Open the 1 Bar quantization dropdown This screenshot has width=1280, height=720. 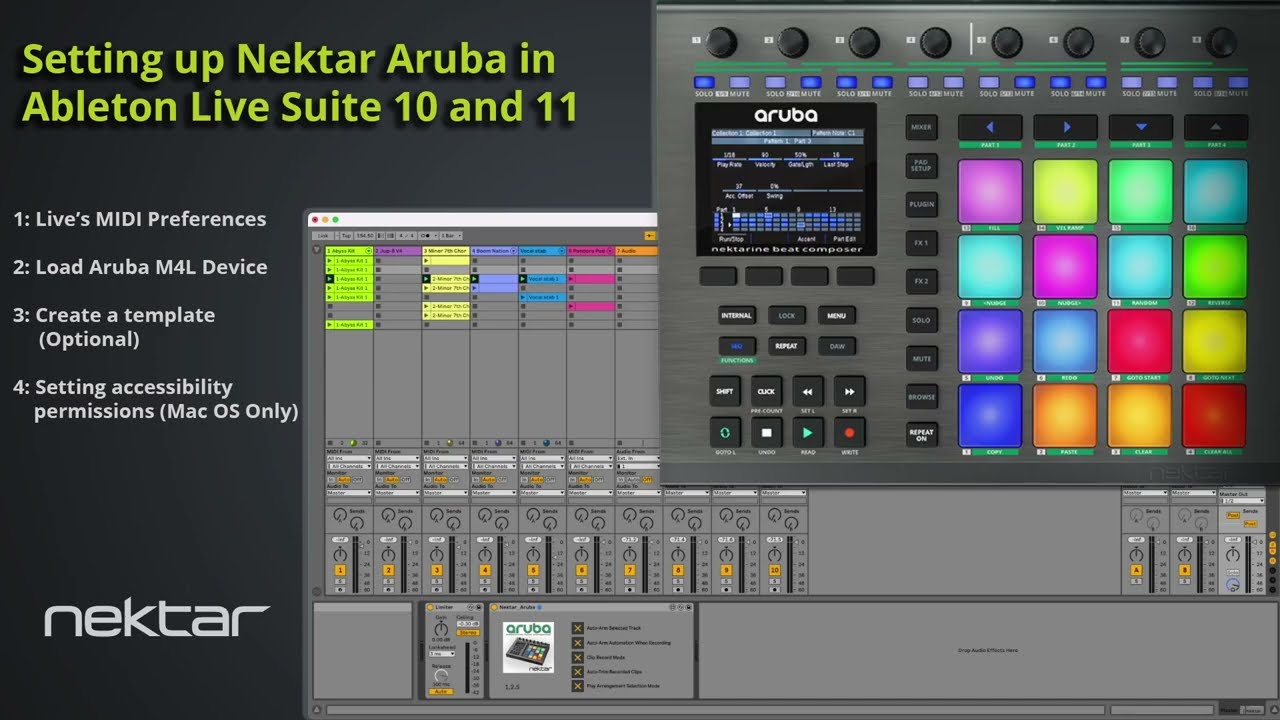click(x=452, y=235)
